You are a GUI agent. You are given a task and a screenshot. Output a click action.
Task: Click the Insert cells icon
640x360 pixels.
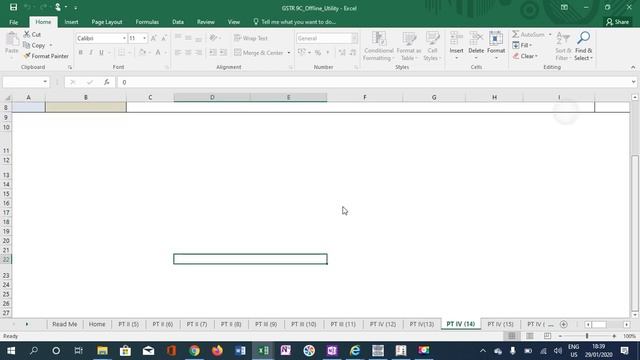coord(456,39)
